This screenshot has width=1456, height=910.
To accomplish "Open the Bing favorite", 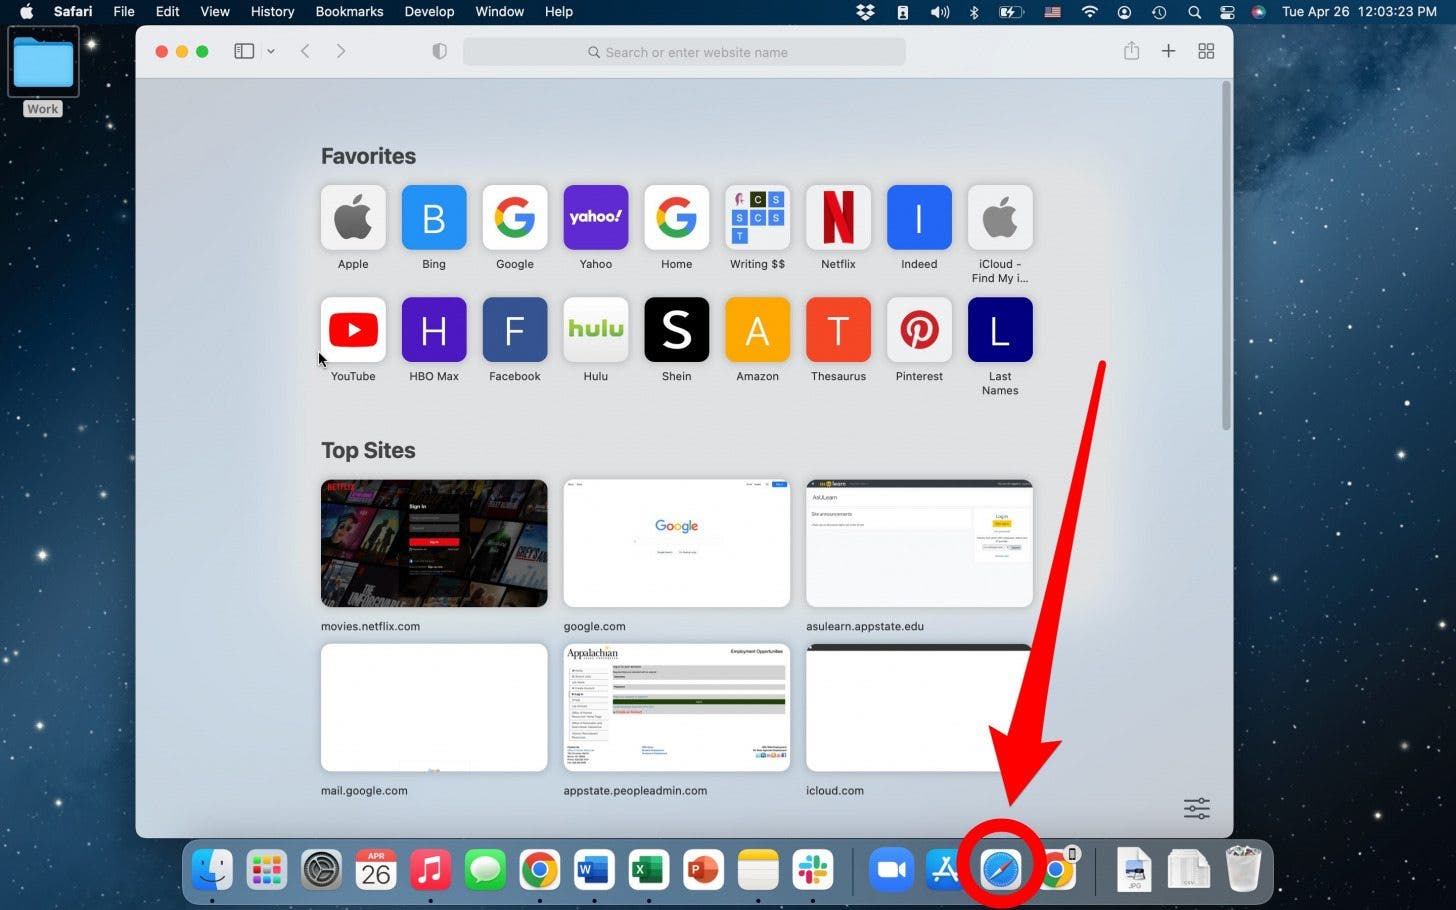I will pyautogui.click(x=434, y=217).
